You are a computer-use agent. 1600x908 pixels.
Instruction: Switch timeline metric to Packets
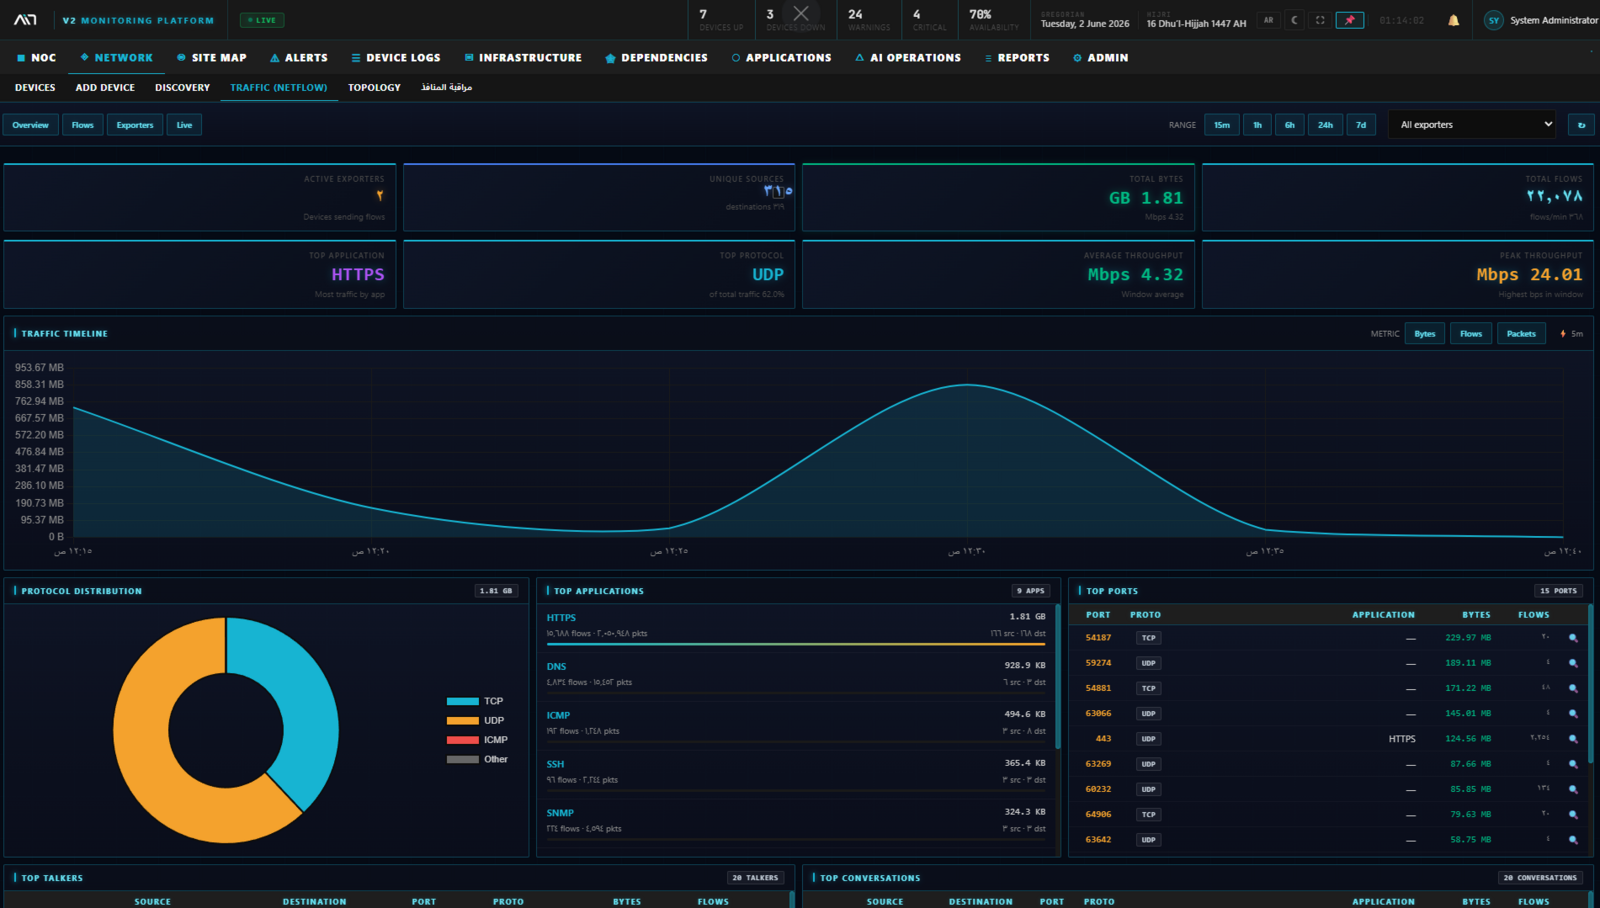1521,334
